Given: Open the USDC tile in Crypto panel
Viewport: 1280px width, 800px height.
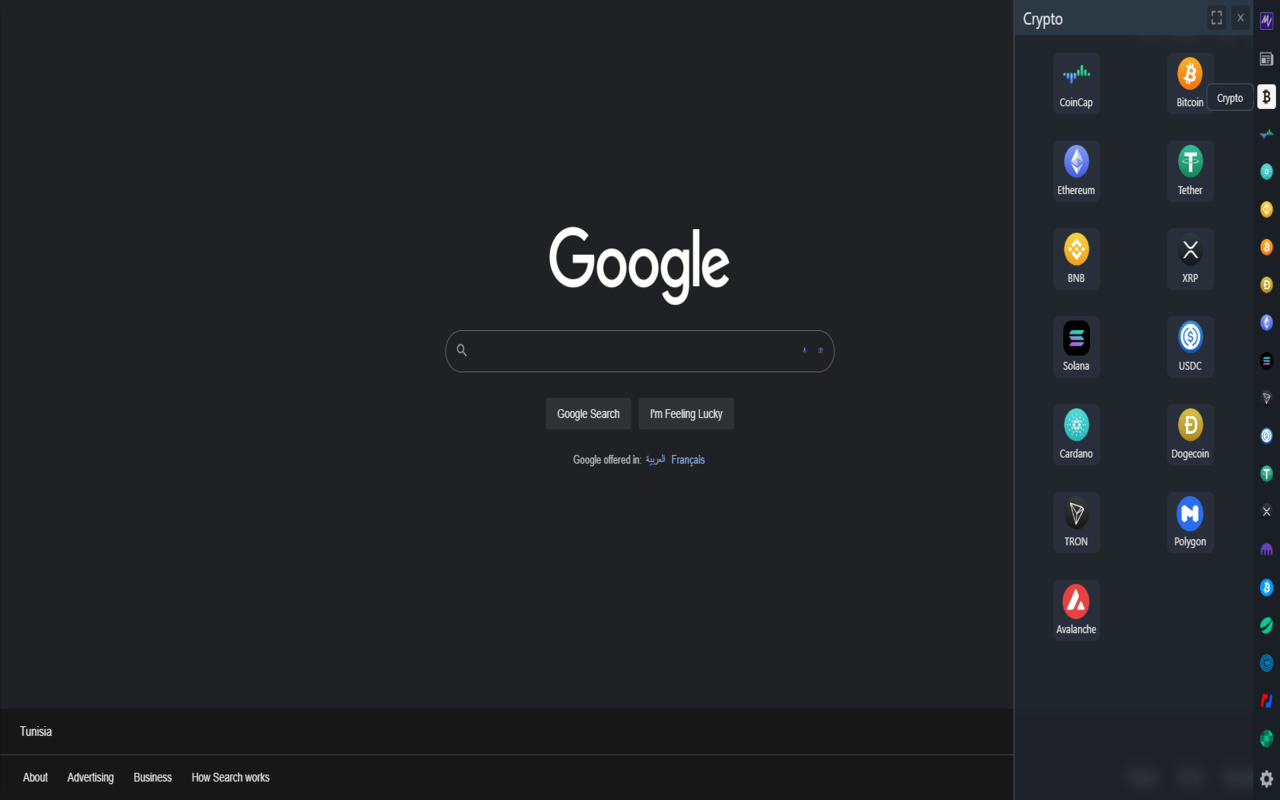Looking at the screenshot, I should click(x=1190, y=347).
